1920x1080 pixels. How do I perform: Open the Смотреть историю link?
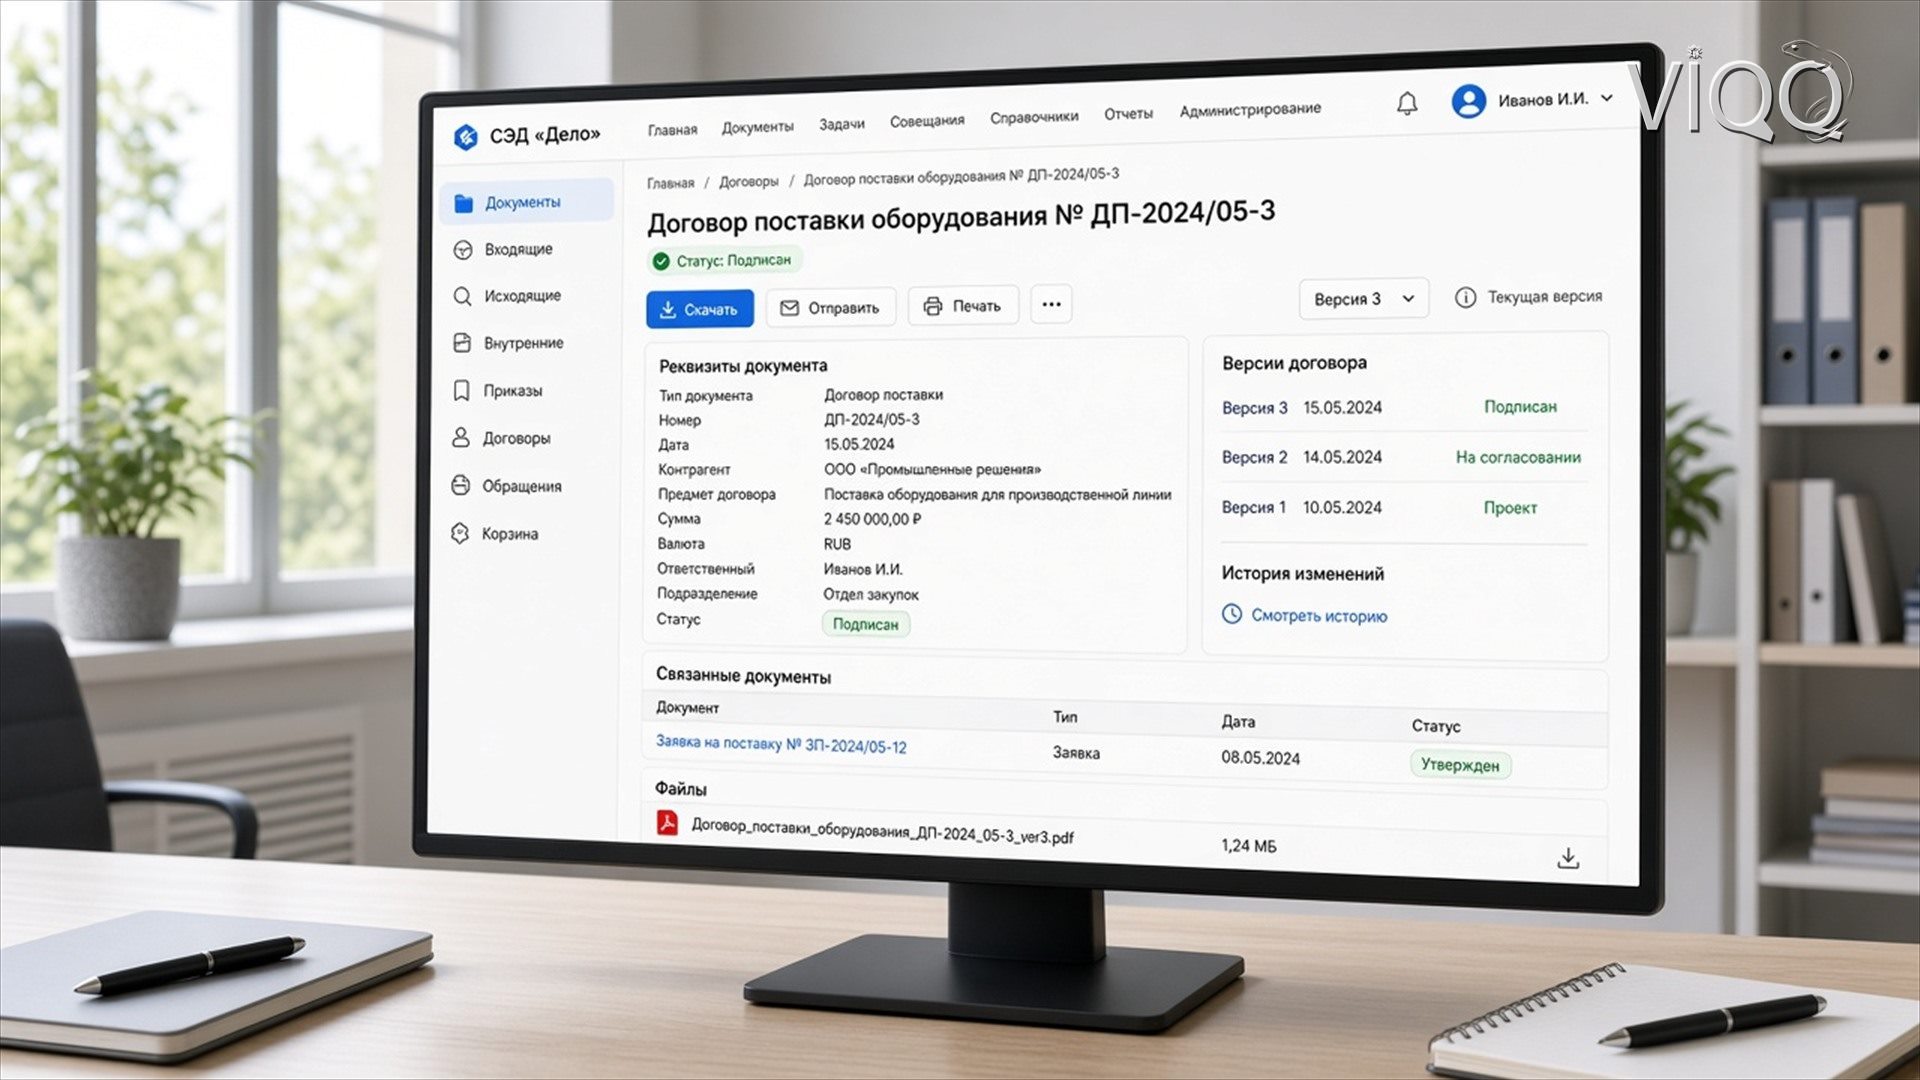point(1319,616)
